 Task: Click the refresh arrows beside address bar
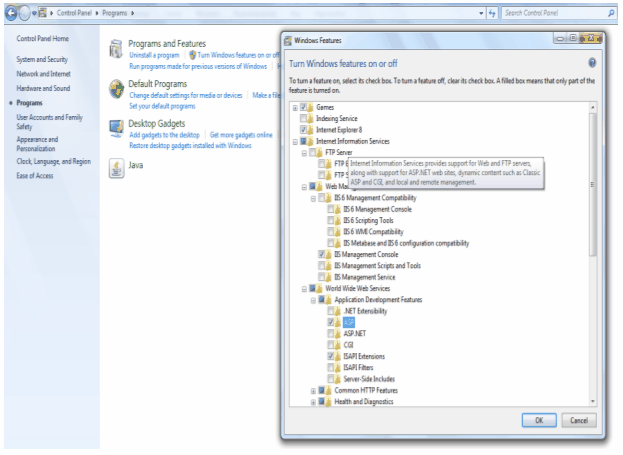pyautogui.click(x=491, y=13)
